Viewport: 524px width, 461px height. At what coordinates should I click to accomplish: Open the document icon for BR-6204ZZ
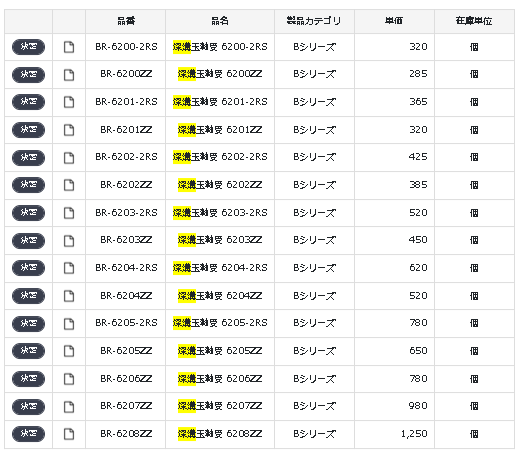click(x=69, y=296)
